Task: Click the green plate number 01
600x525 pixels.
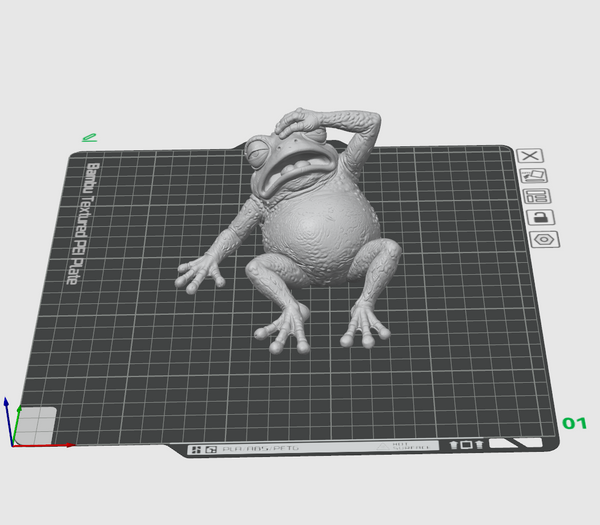Action: (x=574, y=423)
